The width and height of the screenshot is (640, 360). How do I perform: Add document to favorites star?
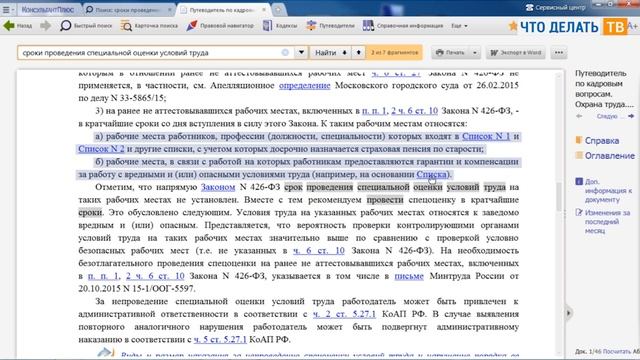[x=513, y=27]
